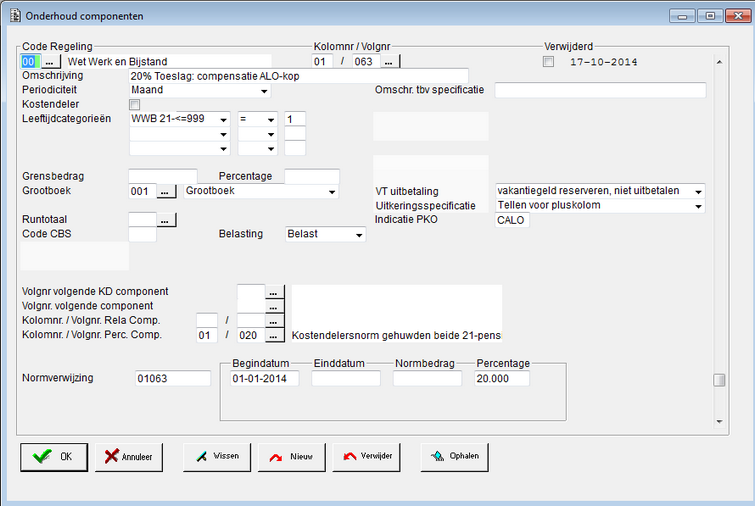The image size is (755, 506).
Task: Toggle the Kostendeler checkbox
Action: [x=135, y=104]
